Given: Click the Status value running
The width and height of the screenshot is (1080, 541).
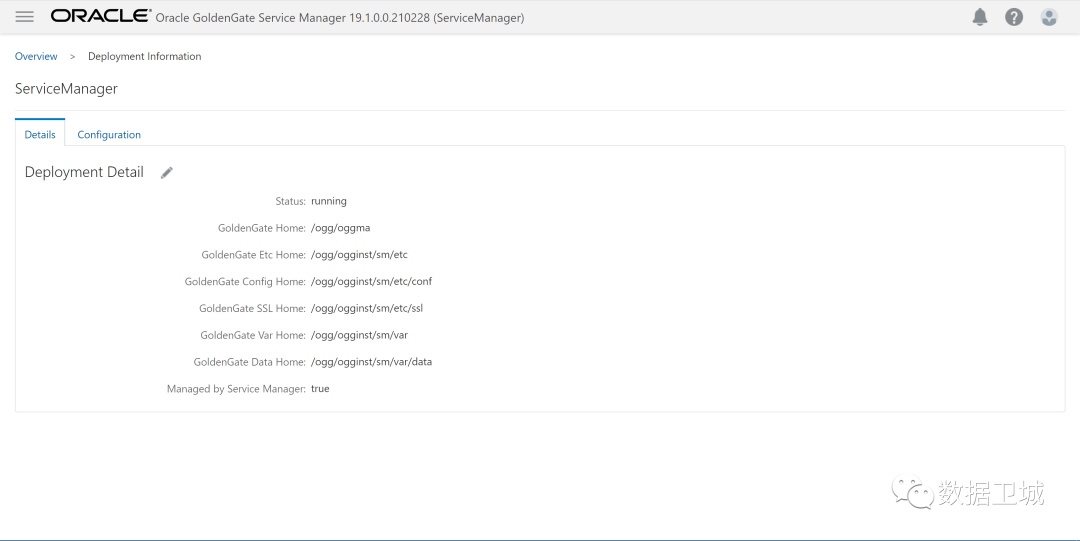Looking at the screenshot, I should click(329, 201).
